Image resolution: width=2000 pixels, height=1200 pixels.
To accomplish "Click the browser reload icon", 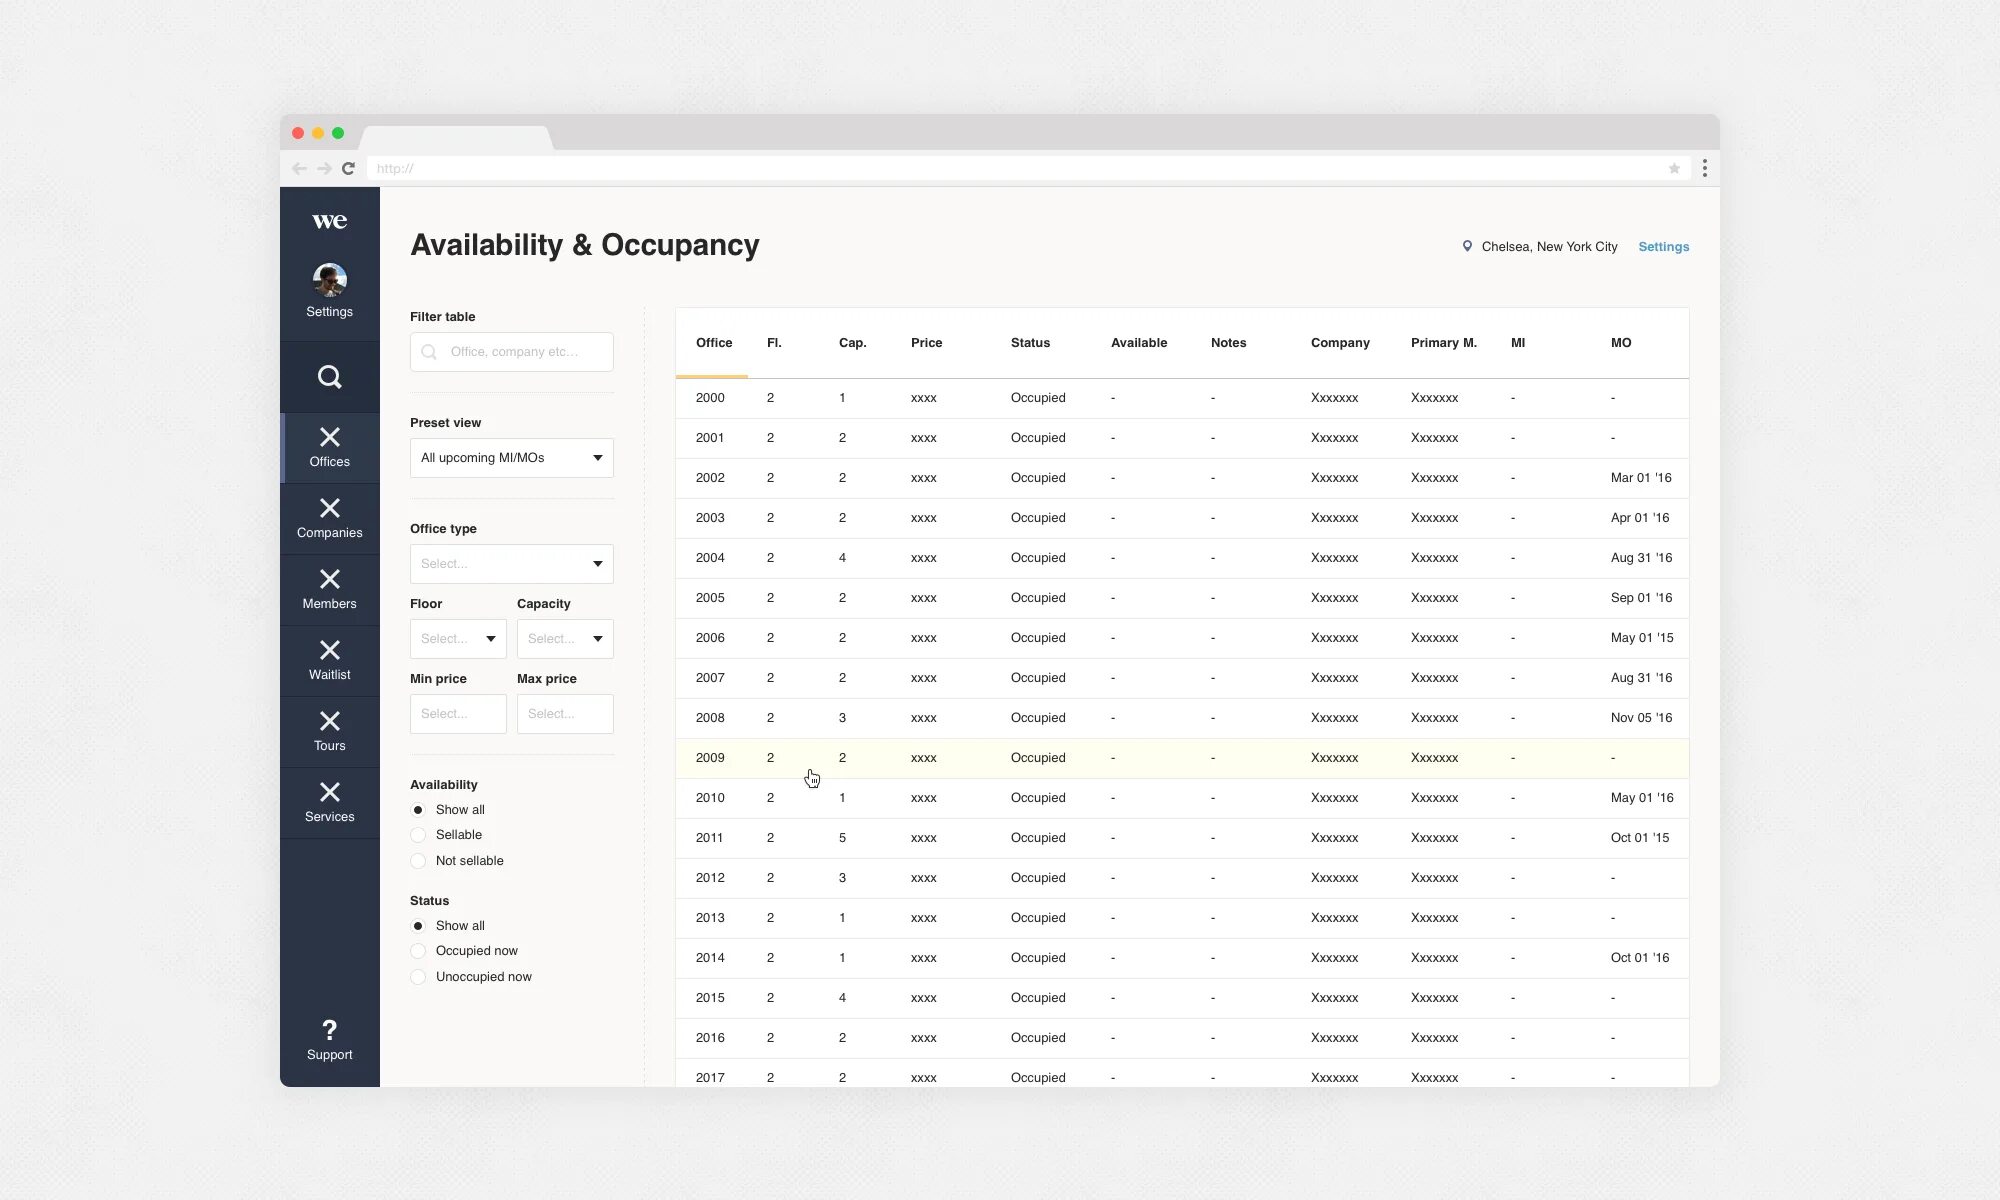I will 348,168.
